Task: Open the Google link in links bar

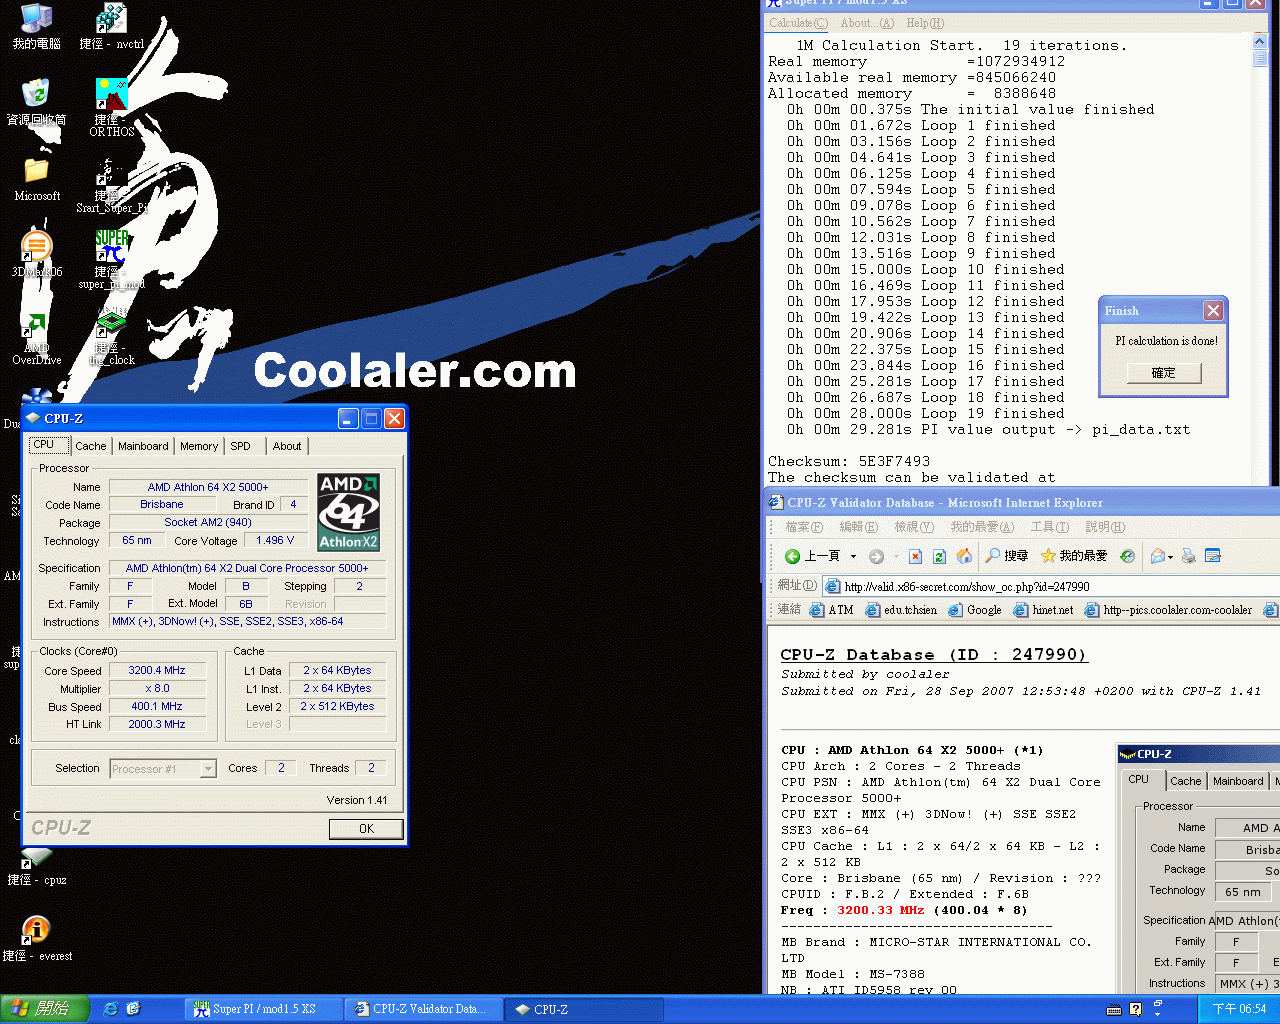Action: pos(975,610)
